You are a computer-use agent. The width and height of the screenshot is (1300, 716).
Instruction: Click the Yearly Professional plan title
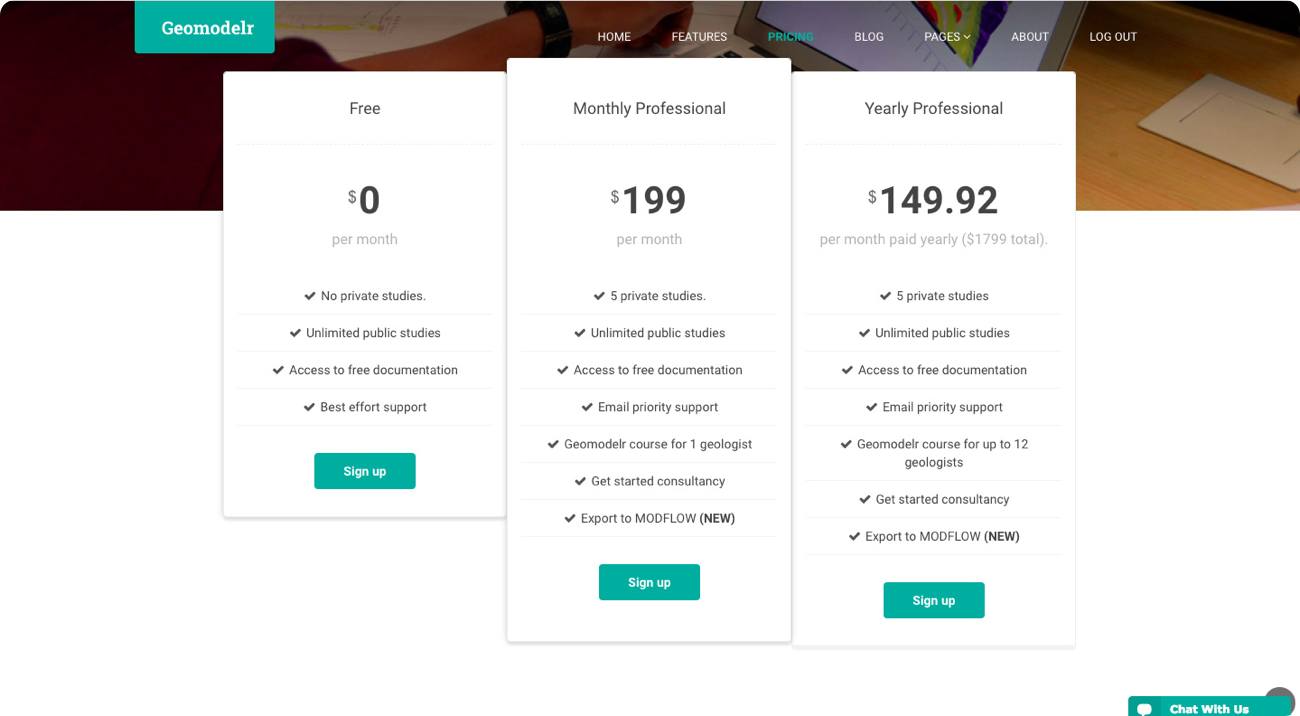(933, 109)
